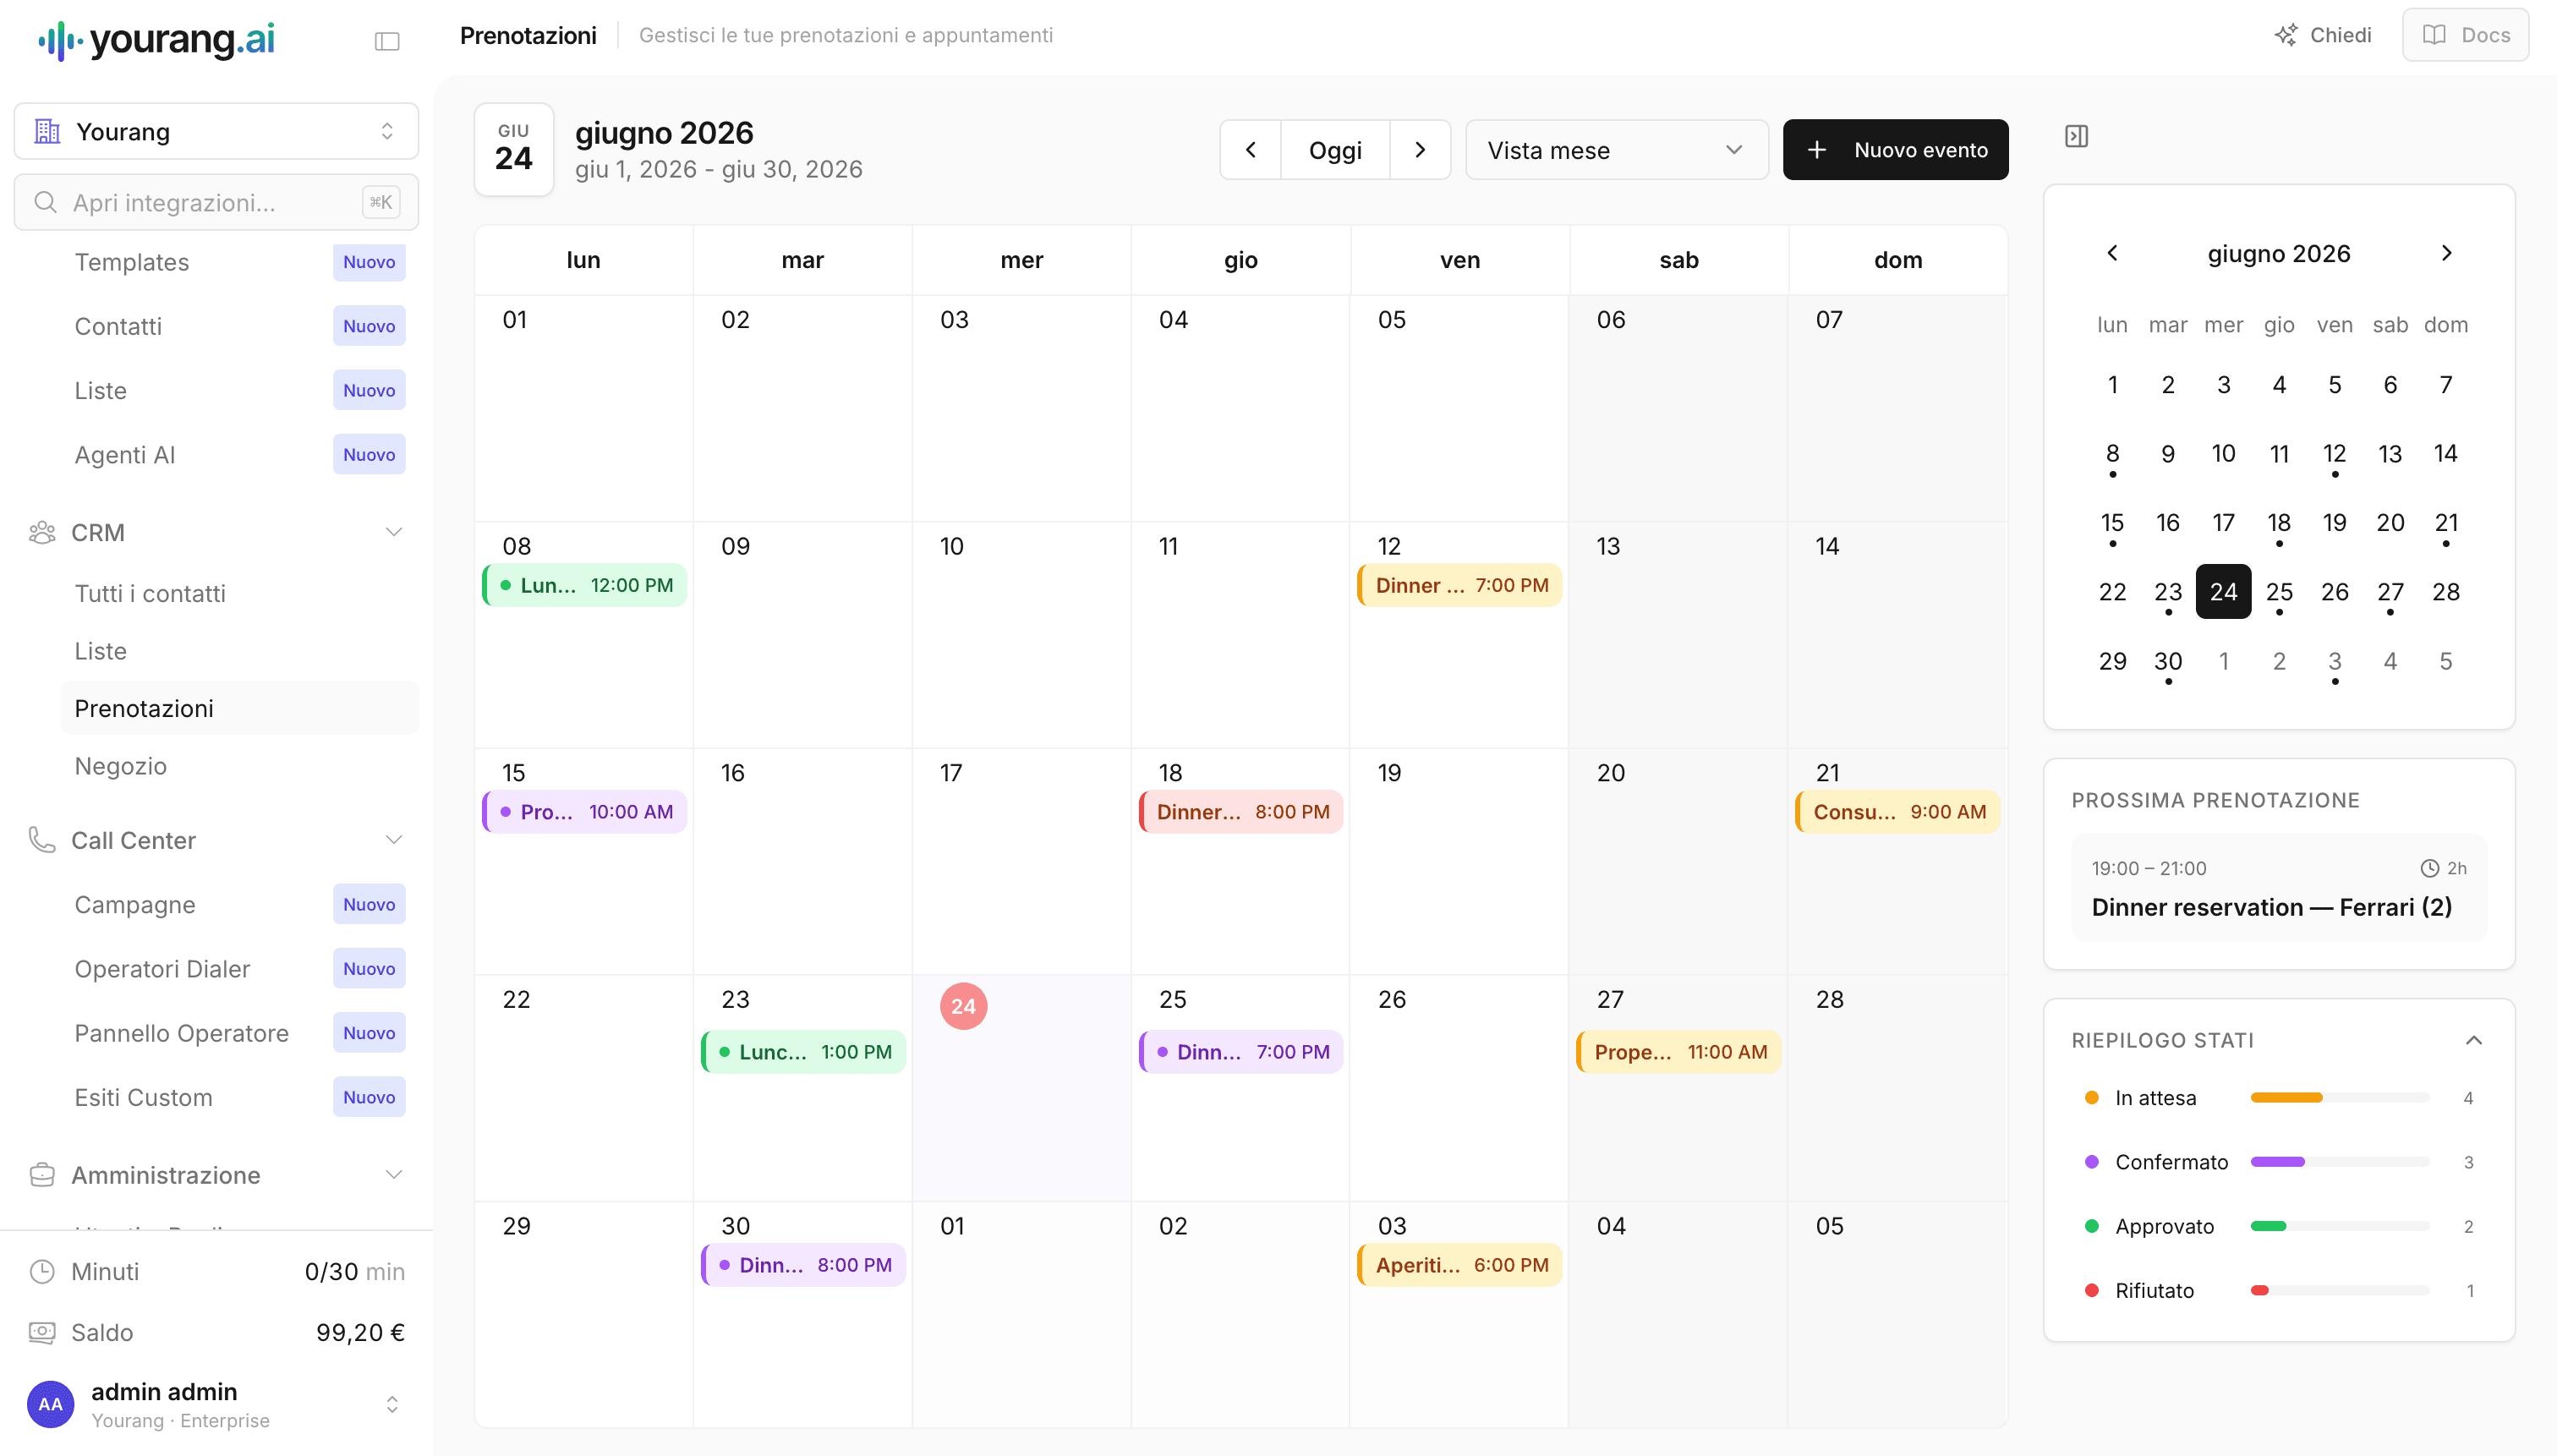The height and width of the screenshot is (1456, 2557).
Task: Open the Vista mese view dropdown
Action: click(x=1616, y=150)
